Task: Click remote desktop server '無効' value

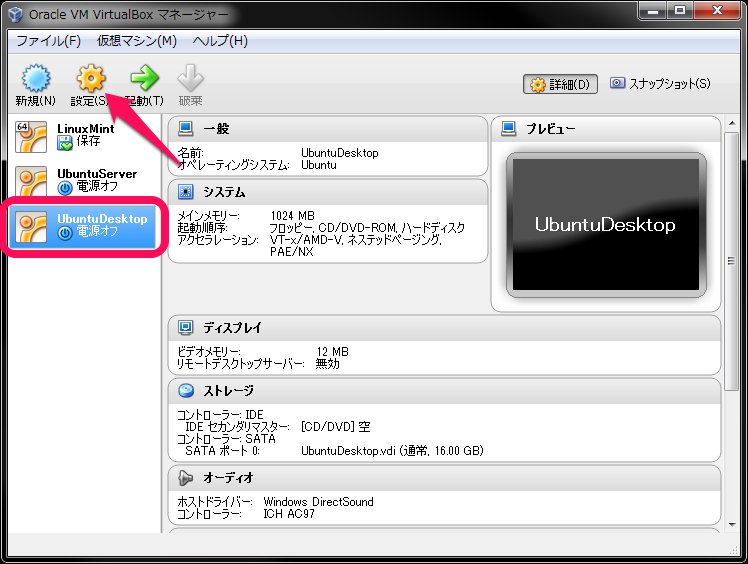Action: point(328,364)
